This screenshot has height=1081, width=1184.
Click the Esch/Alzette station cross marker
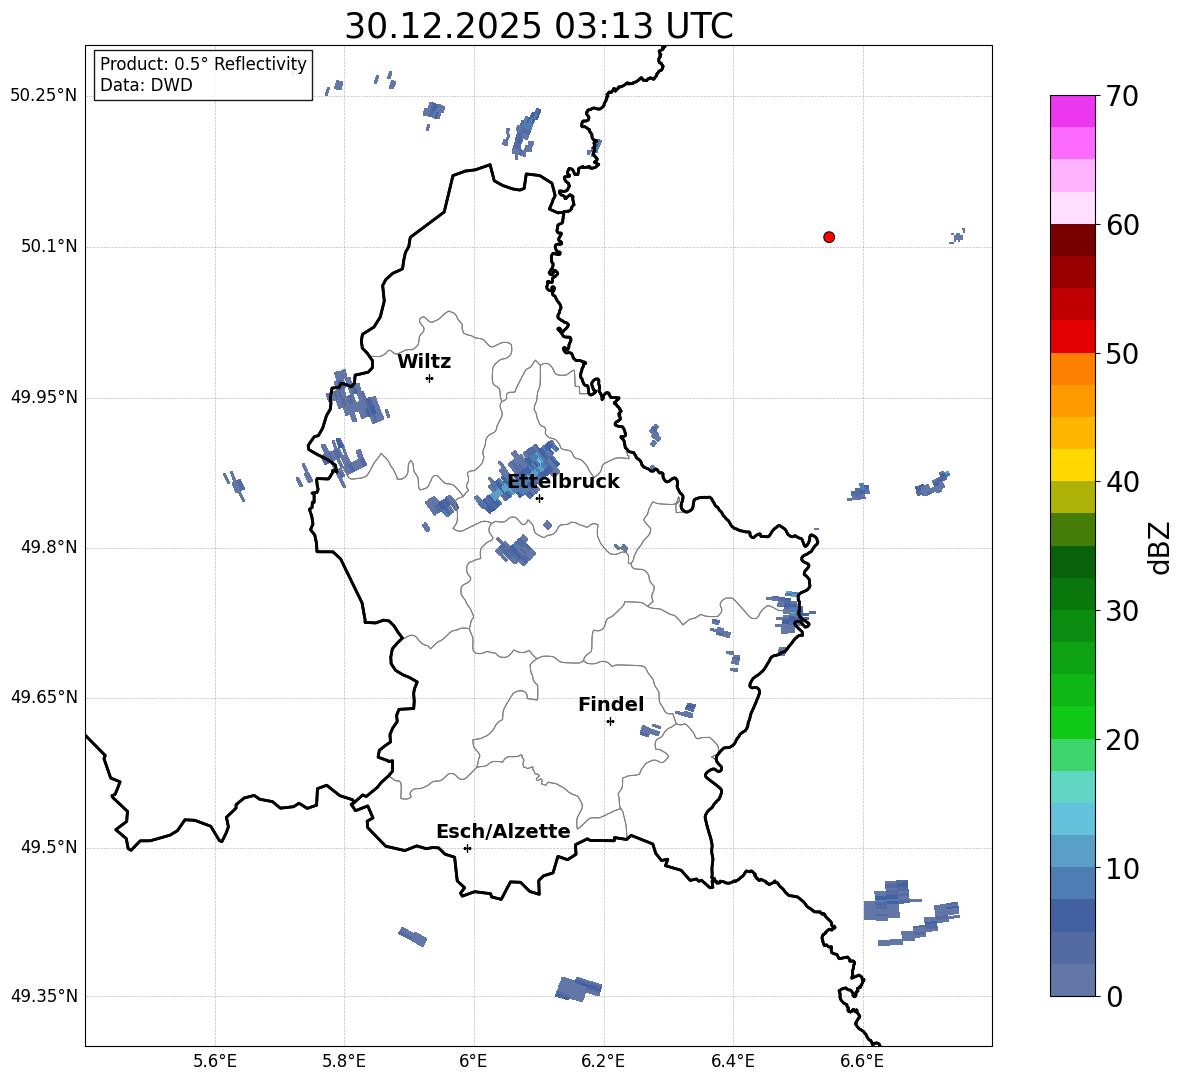[467, 848]
